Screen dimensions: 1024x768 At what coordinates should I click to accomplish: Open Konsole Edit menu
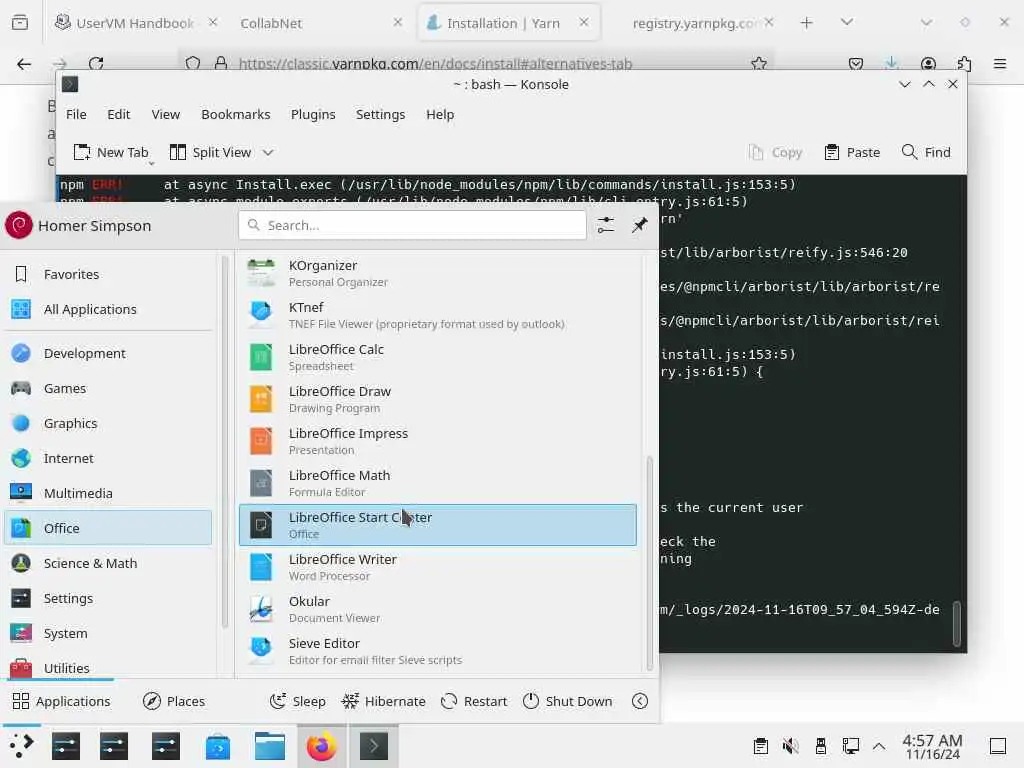tap(119, 114)
